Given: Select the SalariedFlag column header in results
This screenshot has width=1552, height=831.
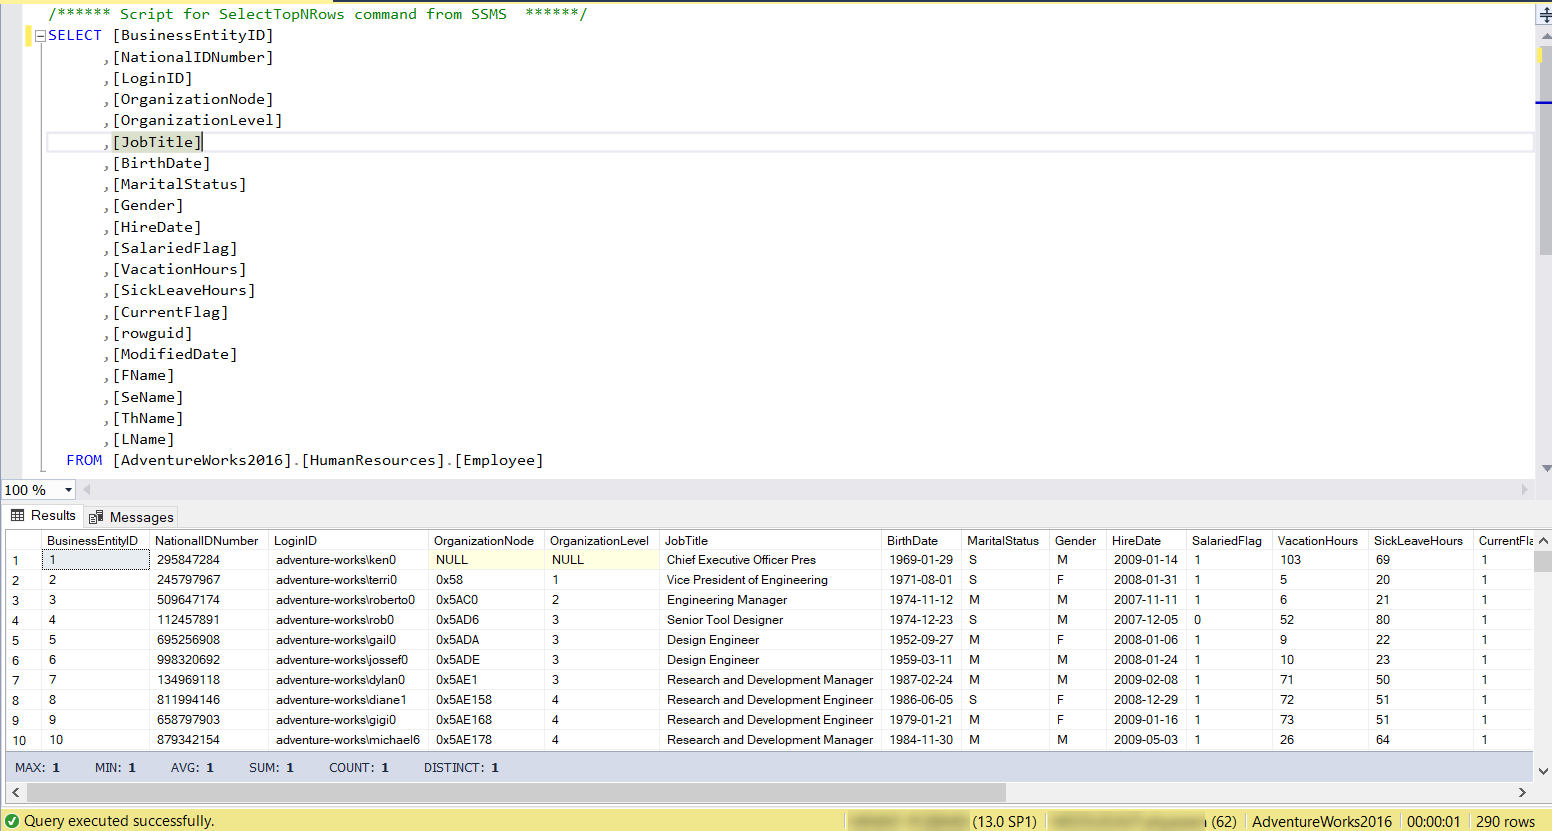Looking at the screenshot, I should click(x=1227, y=541).
